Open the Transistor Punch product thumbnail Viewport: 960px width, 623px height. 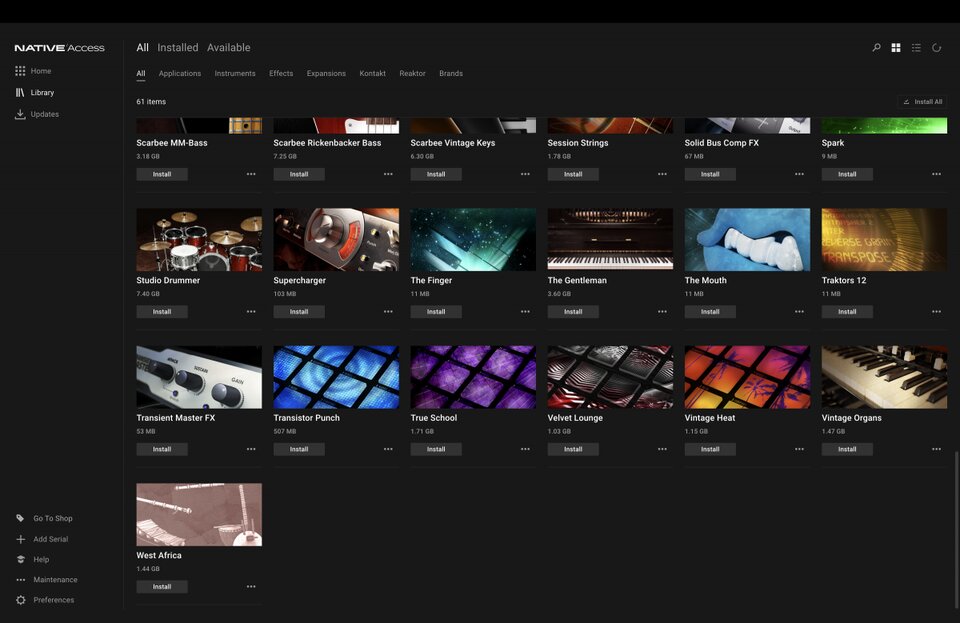(x=335, y=376)
